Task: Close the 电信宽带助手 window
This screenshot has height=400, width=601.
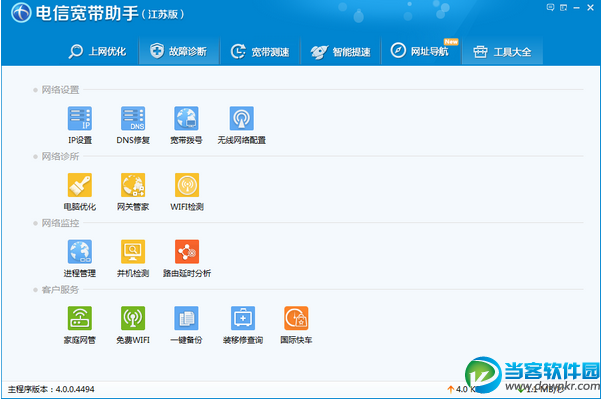Action: [590, 7]
